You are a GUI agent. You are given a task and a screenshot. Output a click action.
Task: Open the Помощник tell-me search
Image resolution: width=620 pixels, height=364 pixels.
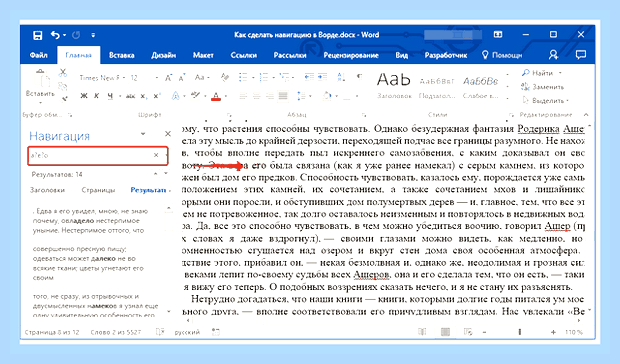(502, 55)
